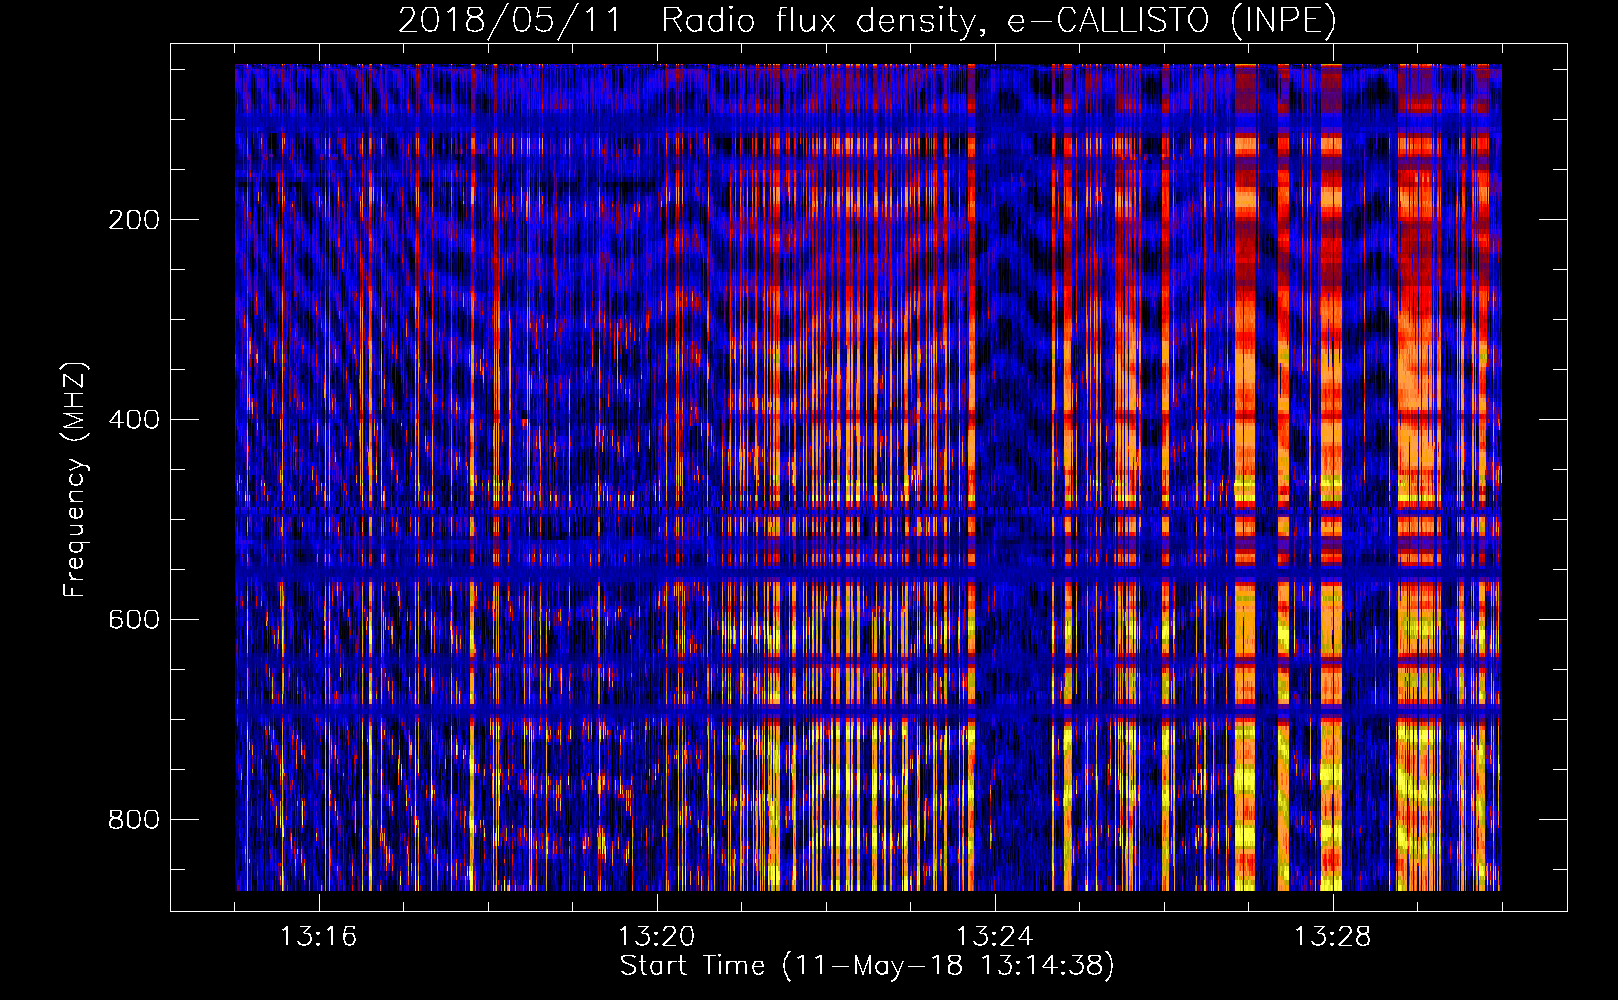1618x1000 pixels.
Task: Click the 400 frequency tick label
Action: 134,420
